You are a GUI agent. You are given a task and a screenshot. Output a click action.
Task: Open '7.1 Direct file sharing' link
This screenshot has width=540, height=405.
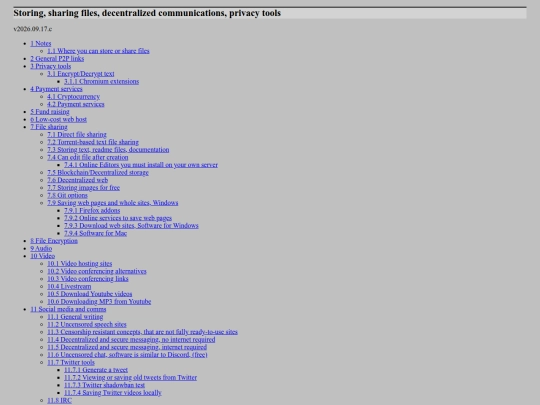coord(77,134)
